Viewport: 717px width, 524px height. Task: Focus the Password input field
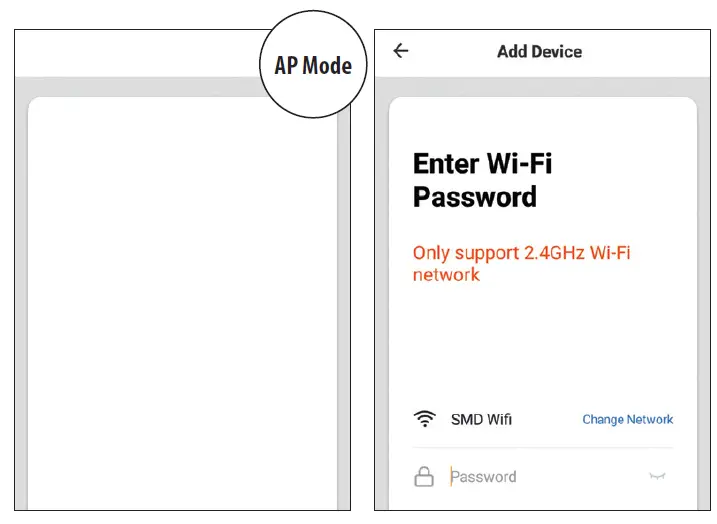click(x=540, y=477)
